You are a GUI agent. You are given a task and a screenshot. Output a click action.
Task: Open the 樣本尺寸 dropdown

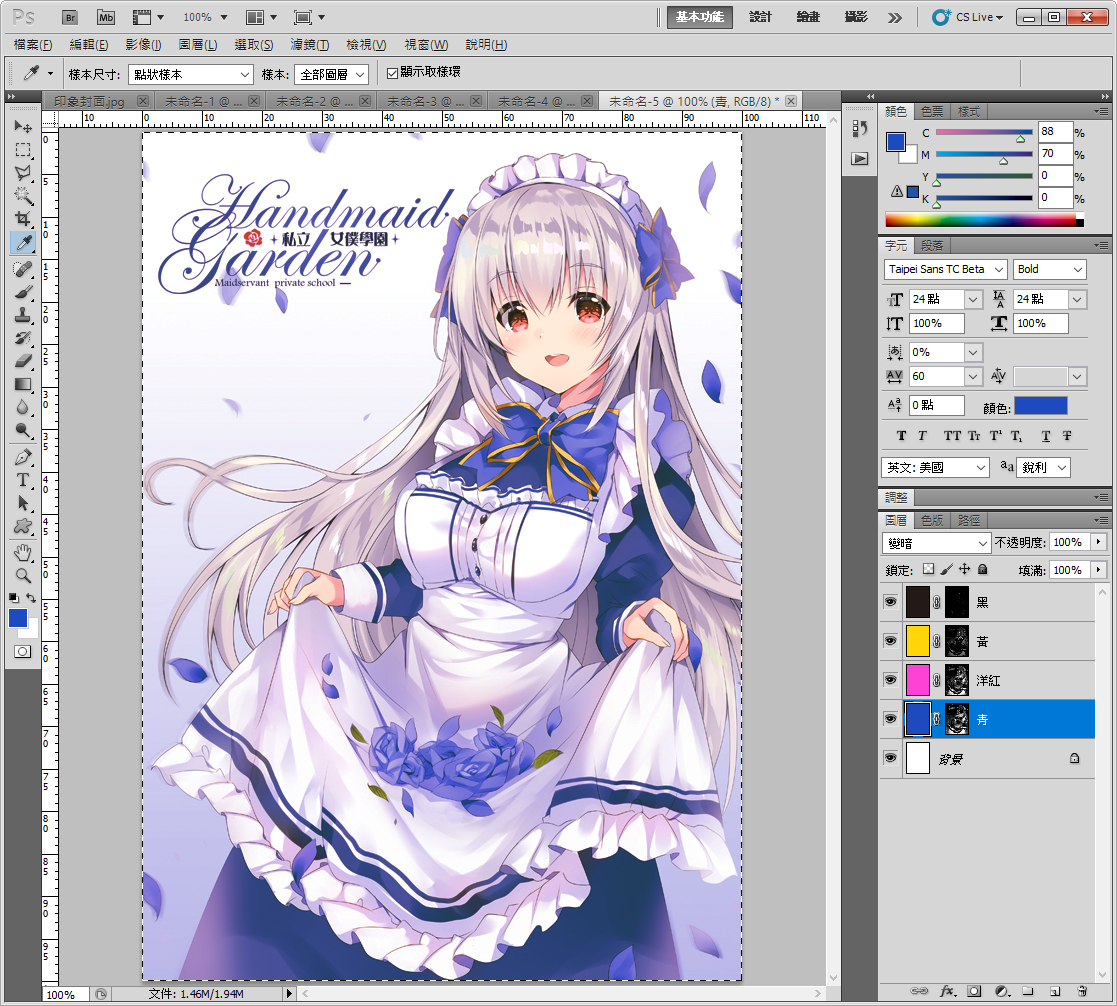click(191, 74)
